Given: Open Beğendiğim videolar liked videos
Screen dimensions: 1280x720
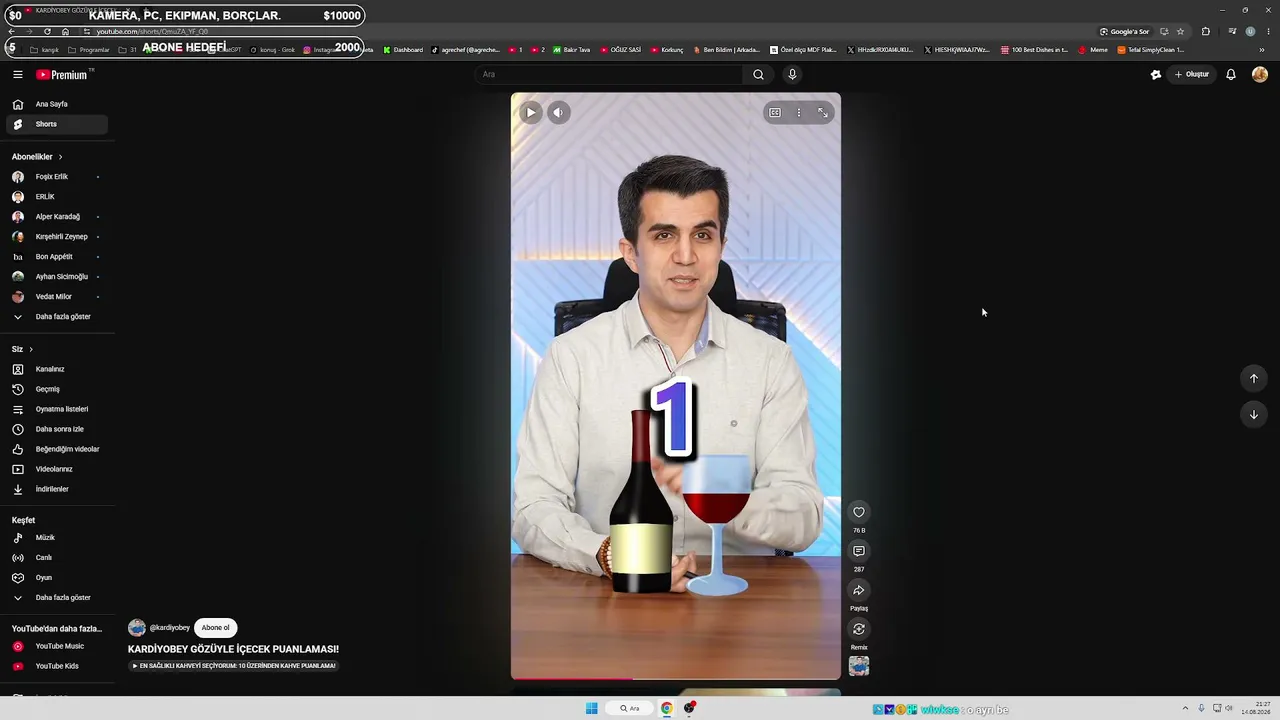Looking at the screenshot, I should [x=56, y=449].
